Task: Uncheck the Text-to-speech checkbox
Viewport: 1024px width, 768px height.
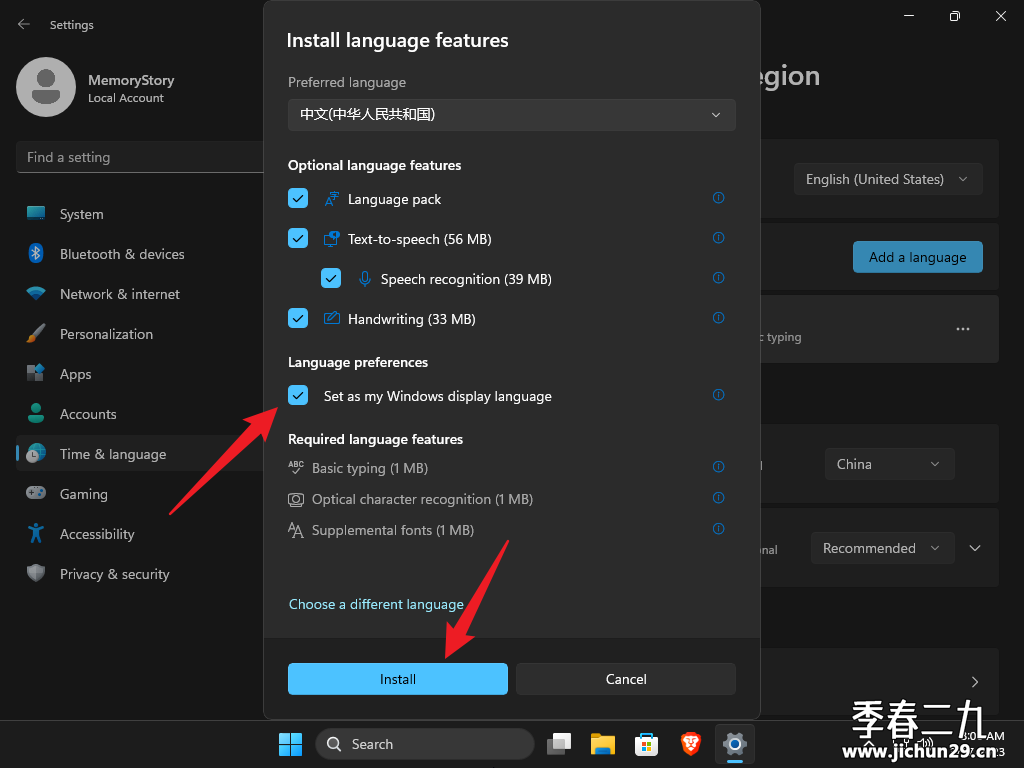Action: (298, 238)
